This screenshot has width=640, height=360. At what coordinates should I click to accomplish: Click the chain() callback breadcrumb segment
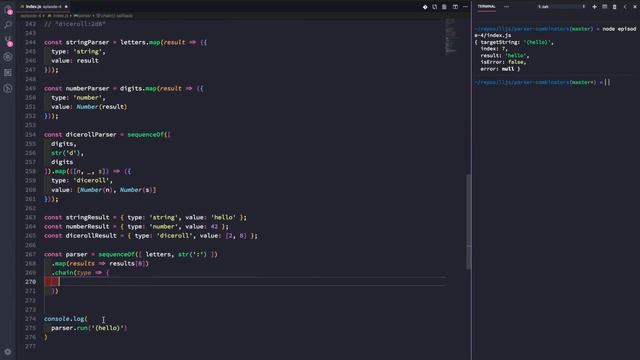[115, 16]
